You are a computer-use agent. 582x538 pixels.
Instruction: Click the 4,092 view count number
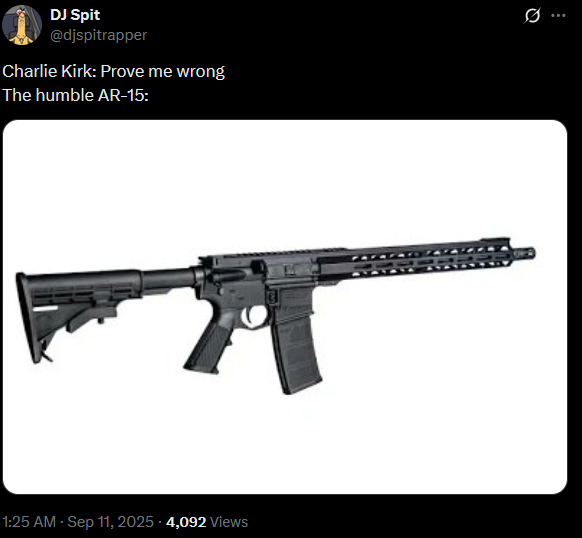click(x=186, y=522)
